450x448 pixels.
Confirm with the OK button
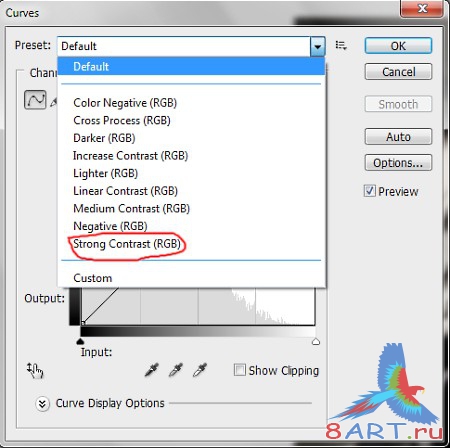398,46
